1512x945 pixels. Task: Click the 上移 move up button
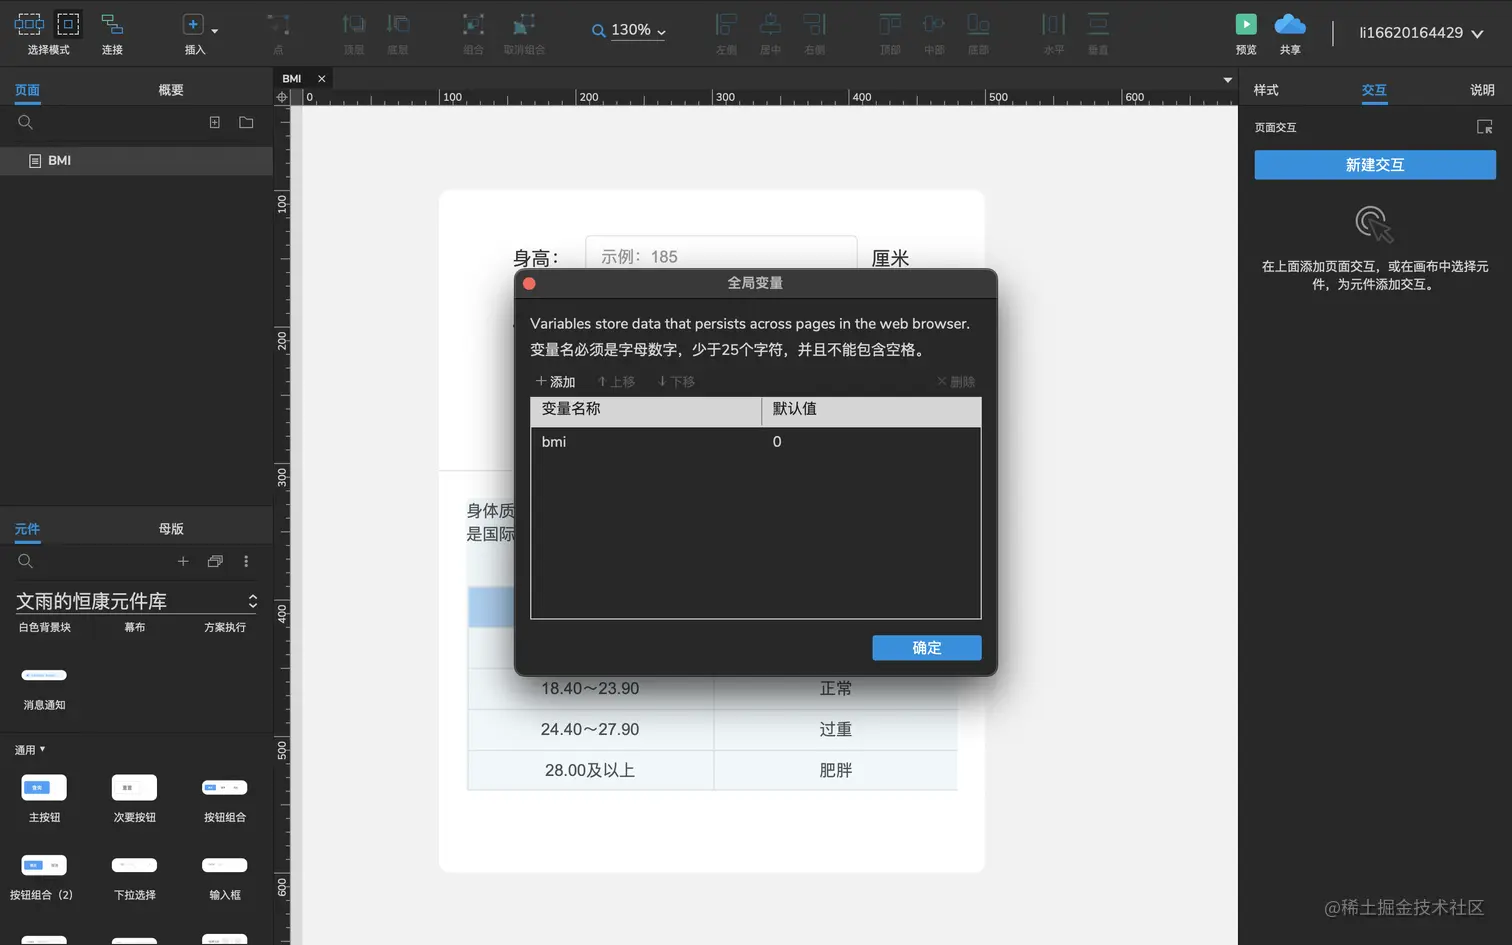(x=616, y=382)
